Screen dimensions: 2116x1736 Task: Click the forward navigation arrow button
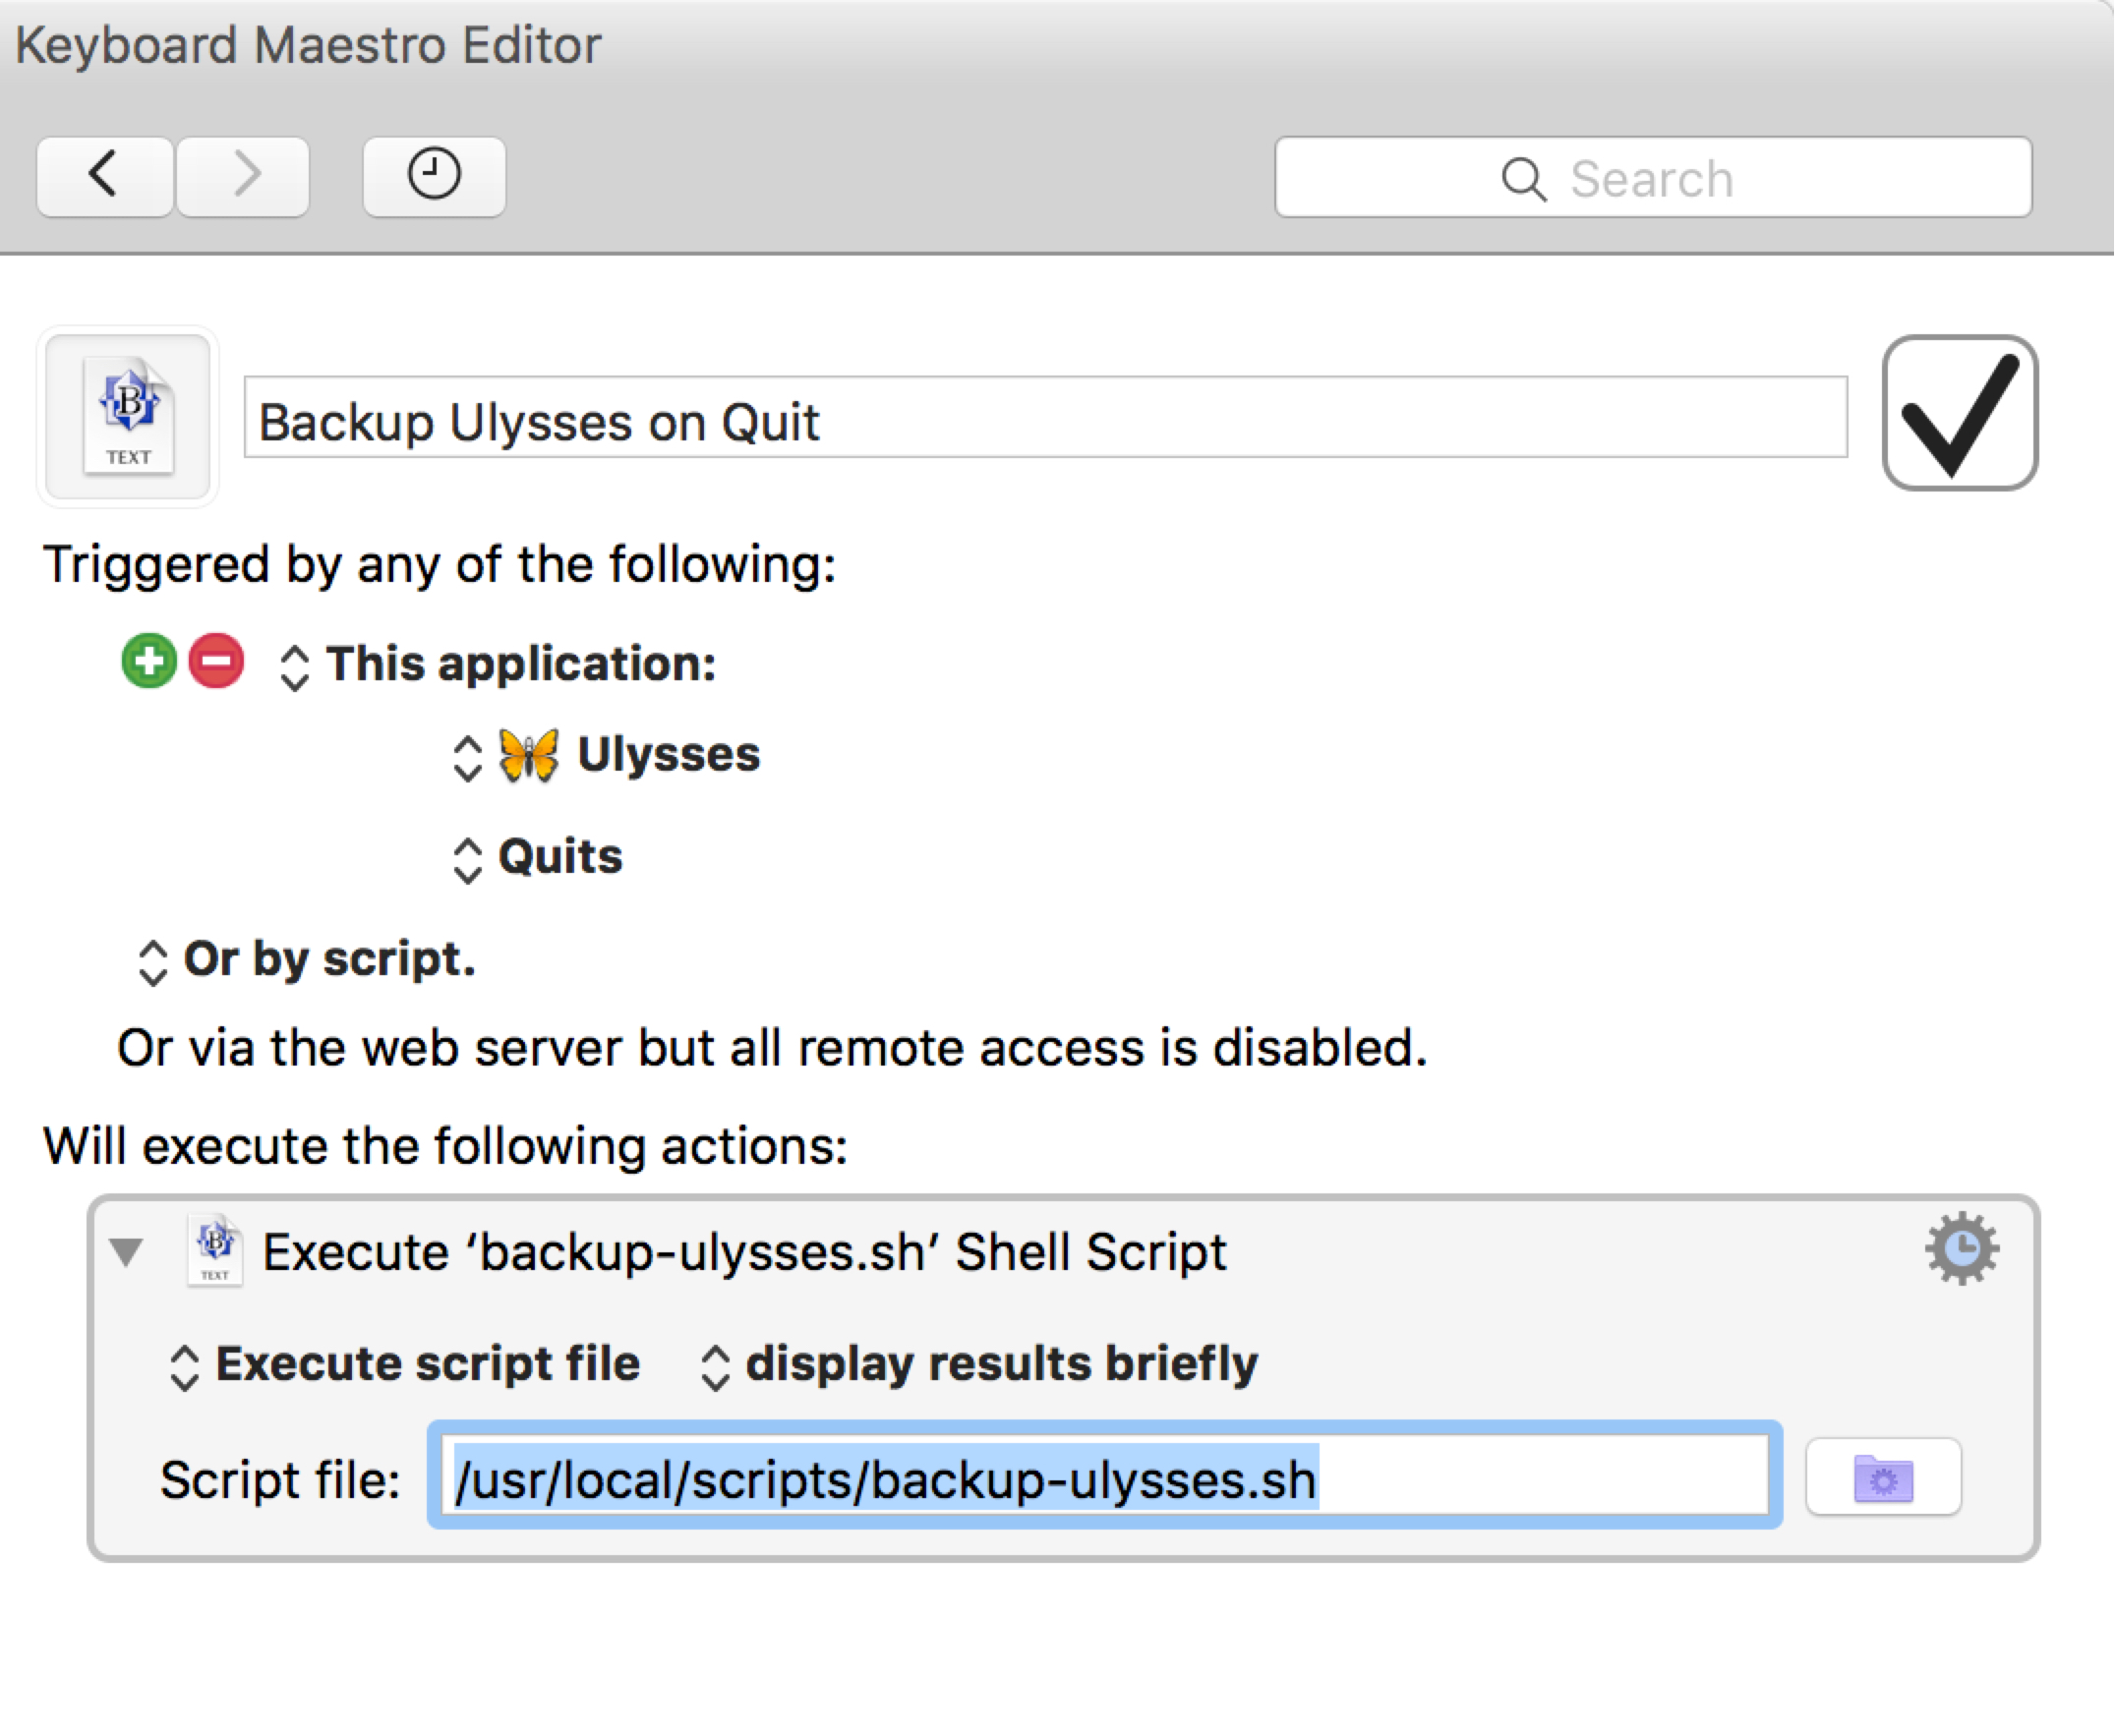243,177
